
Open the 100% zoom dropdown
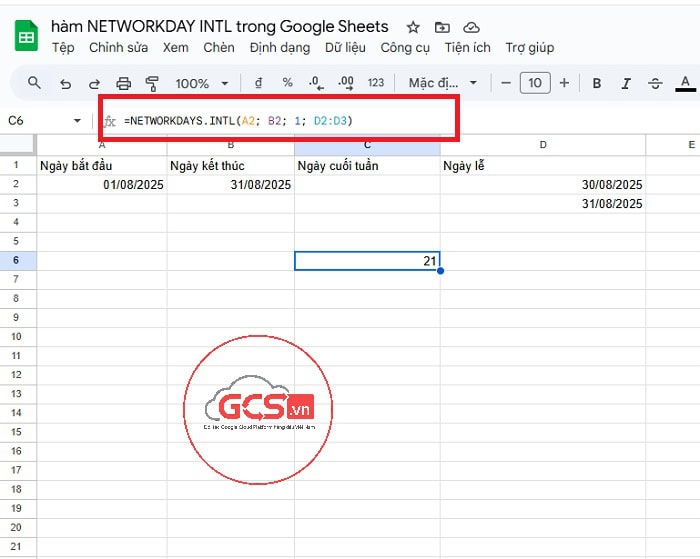tap(202, 84)
